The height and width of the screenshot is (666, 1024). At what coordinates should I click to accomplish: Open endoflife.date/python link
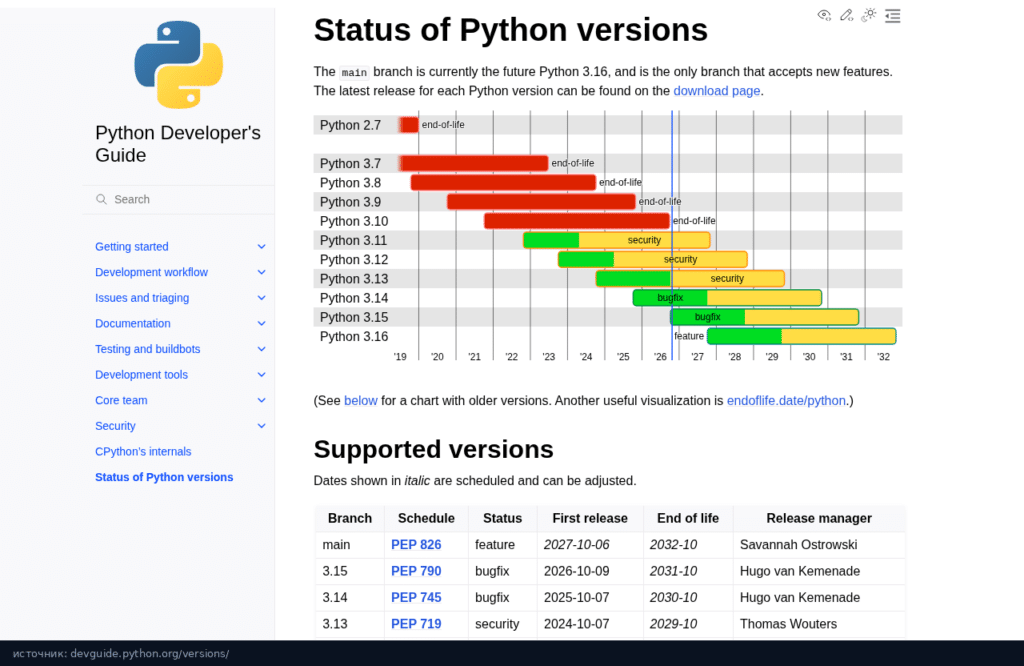coord(786,401)
